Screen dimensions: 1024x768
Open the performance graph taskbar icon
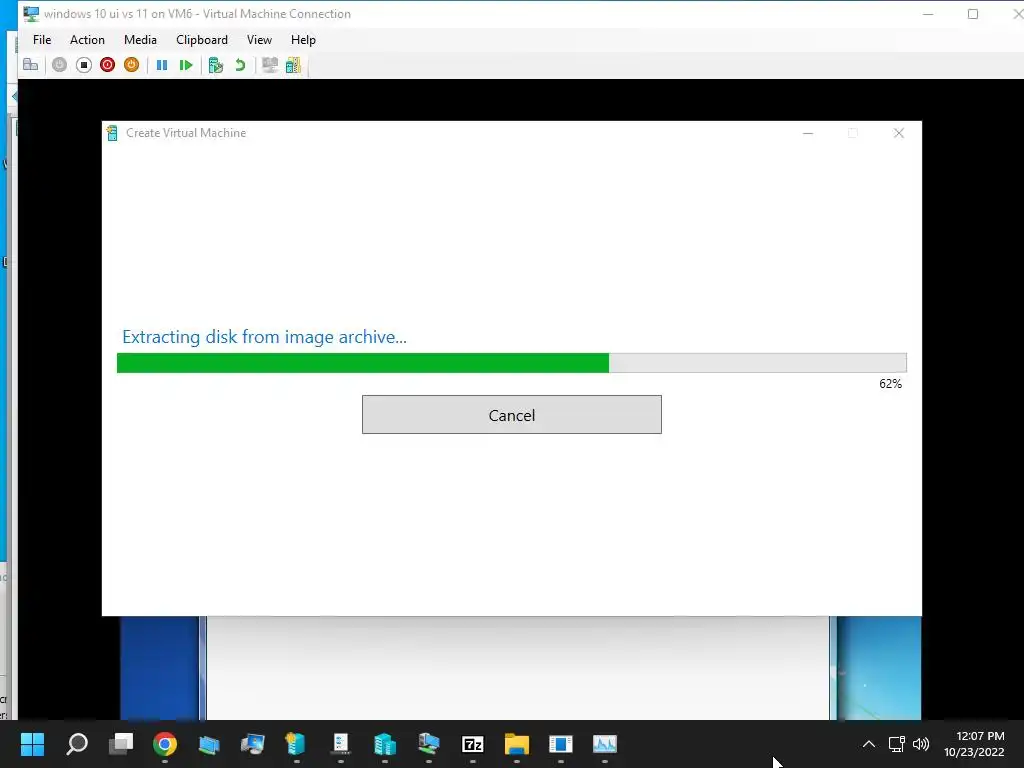605,744
